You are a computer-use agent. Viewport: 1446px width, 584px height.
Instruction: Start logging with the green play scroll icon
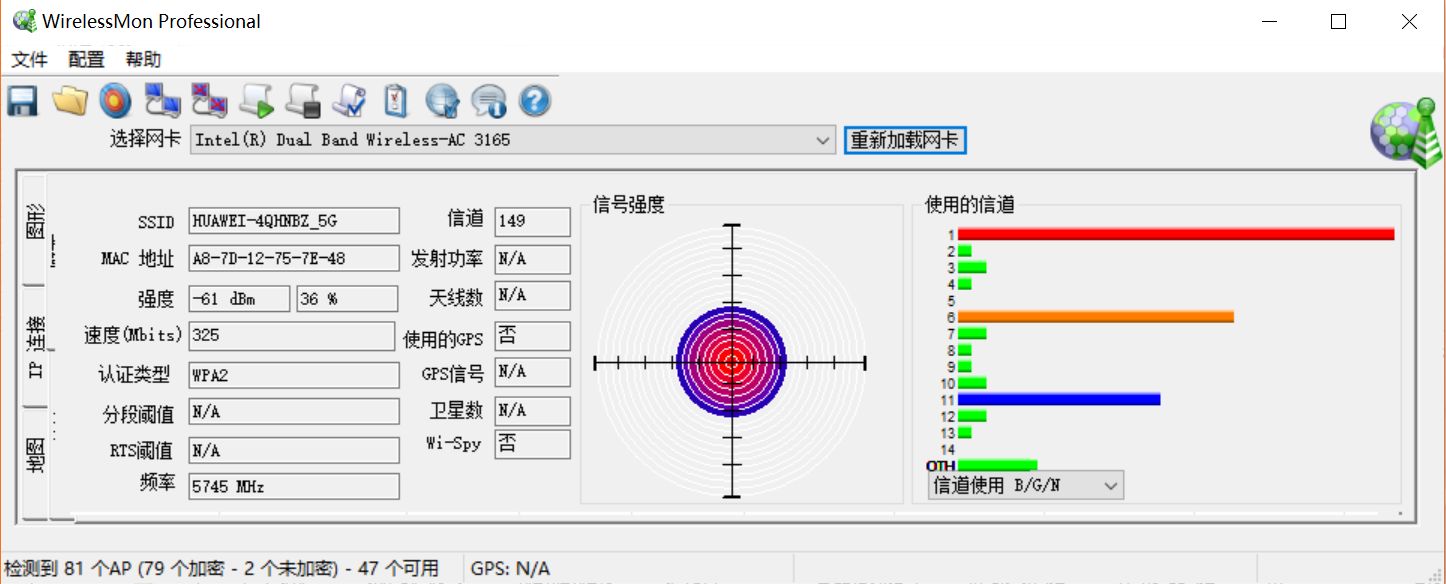click(255, 101)
